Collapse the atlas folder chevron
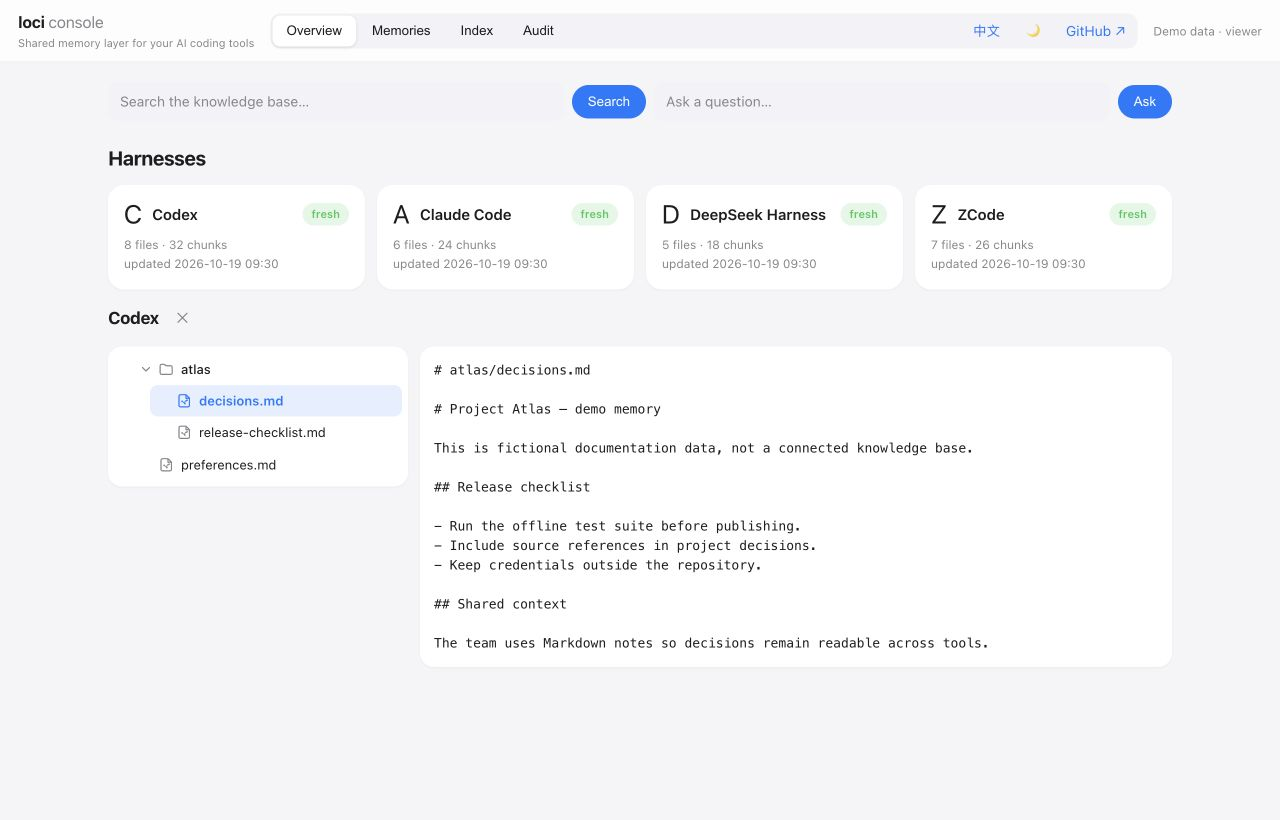The image size is (1280, 820). pyautogui.click(x=146, y=369)
